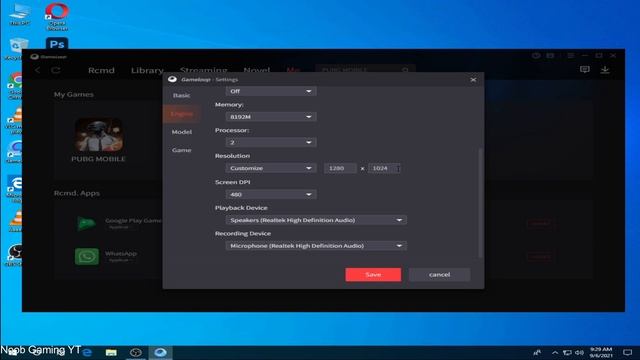
Task: Open Gameloop's download manager icon
Action: (605, 70)
